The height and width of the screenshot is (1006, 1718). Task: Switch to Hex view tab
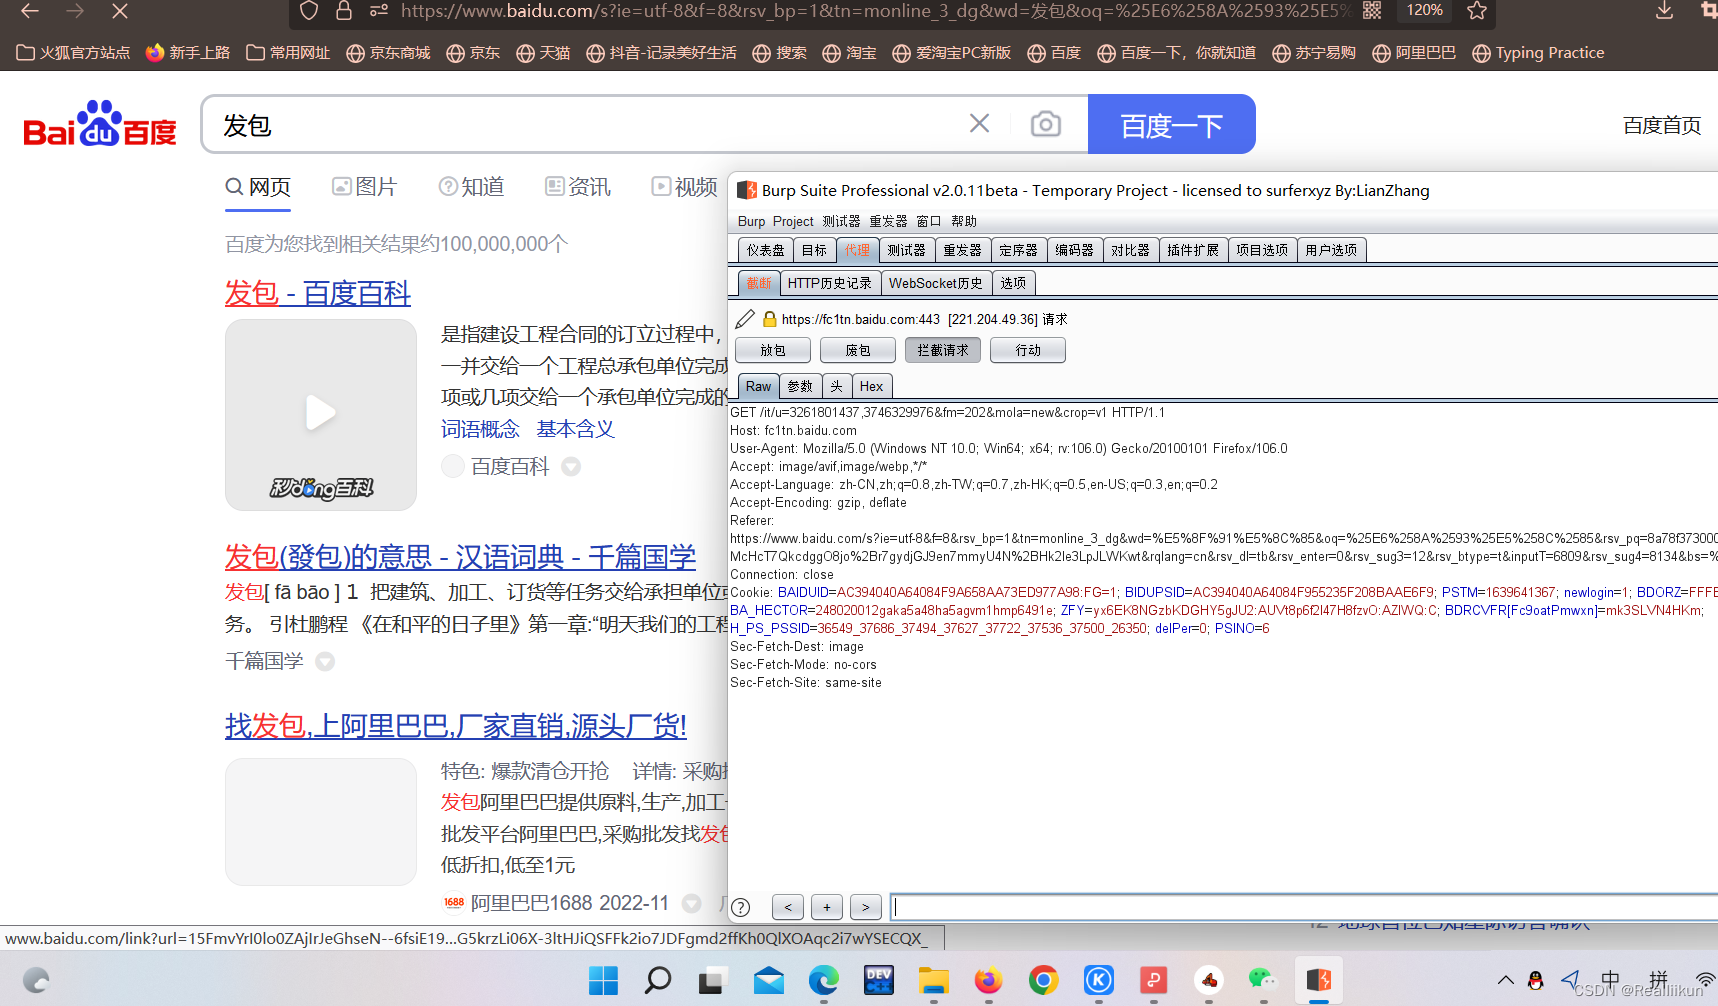871,386
